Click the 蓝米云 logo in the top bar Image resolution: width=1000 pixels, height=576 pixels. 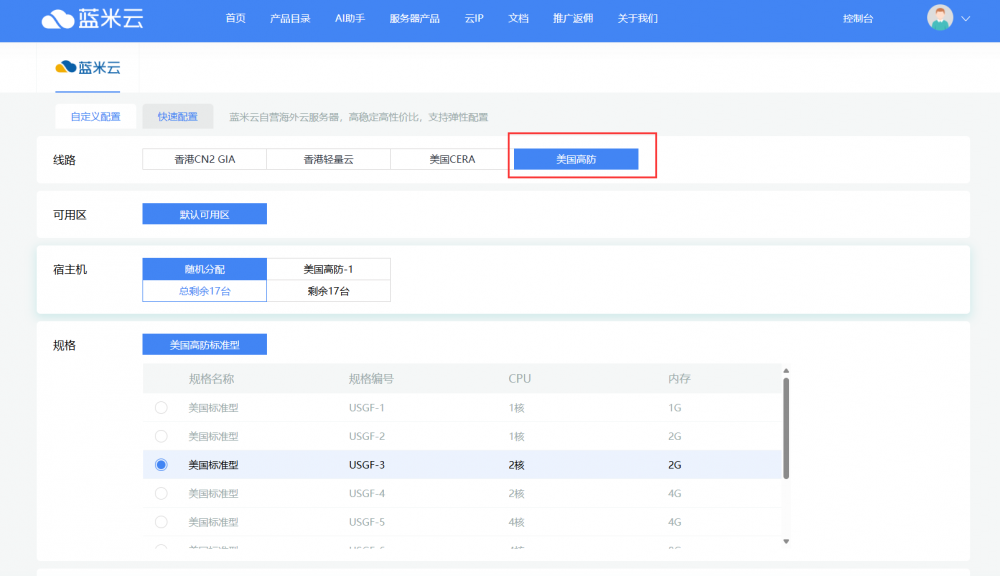point(92,19)
